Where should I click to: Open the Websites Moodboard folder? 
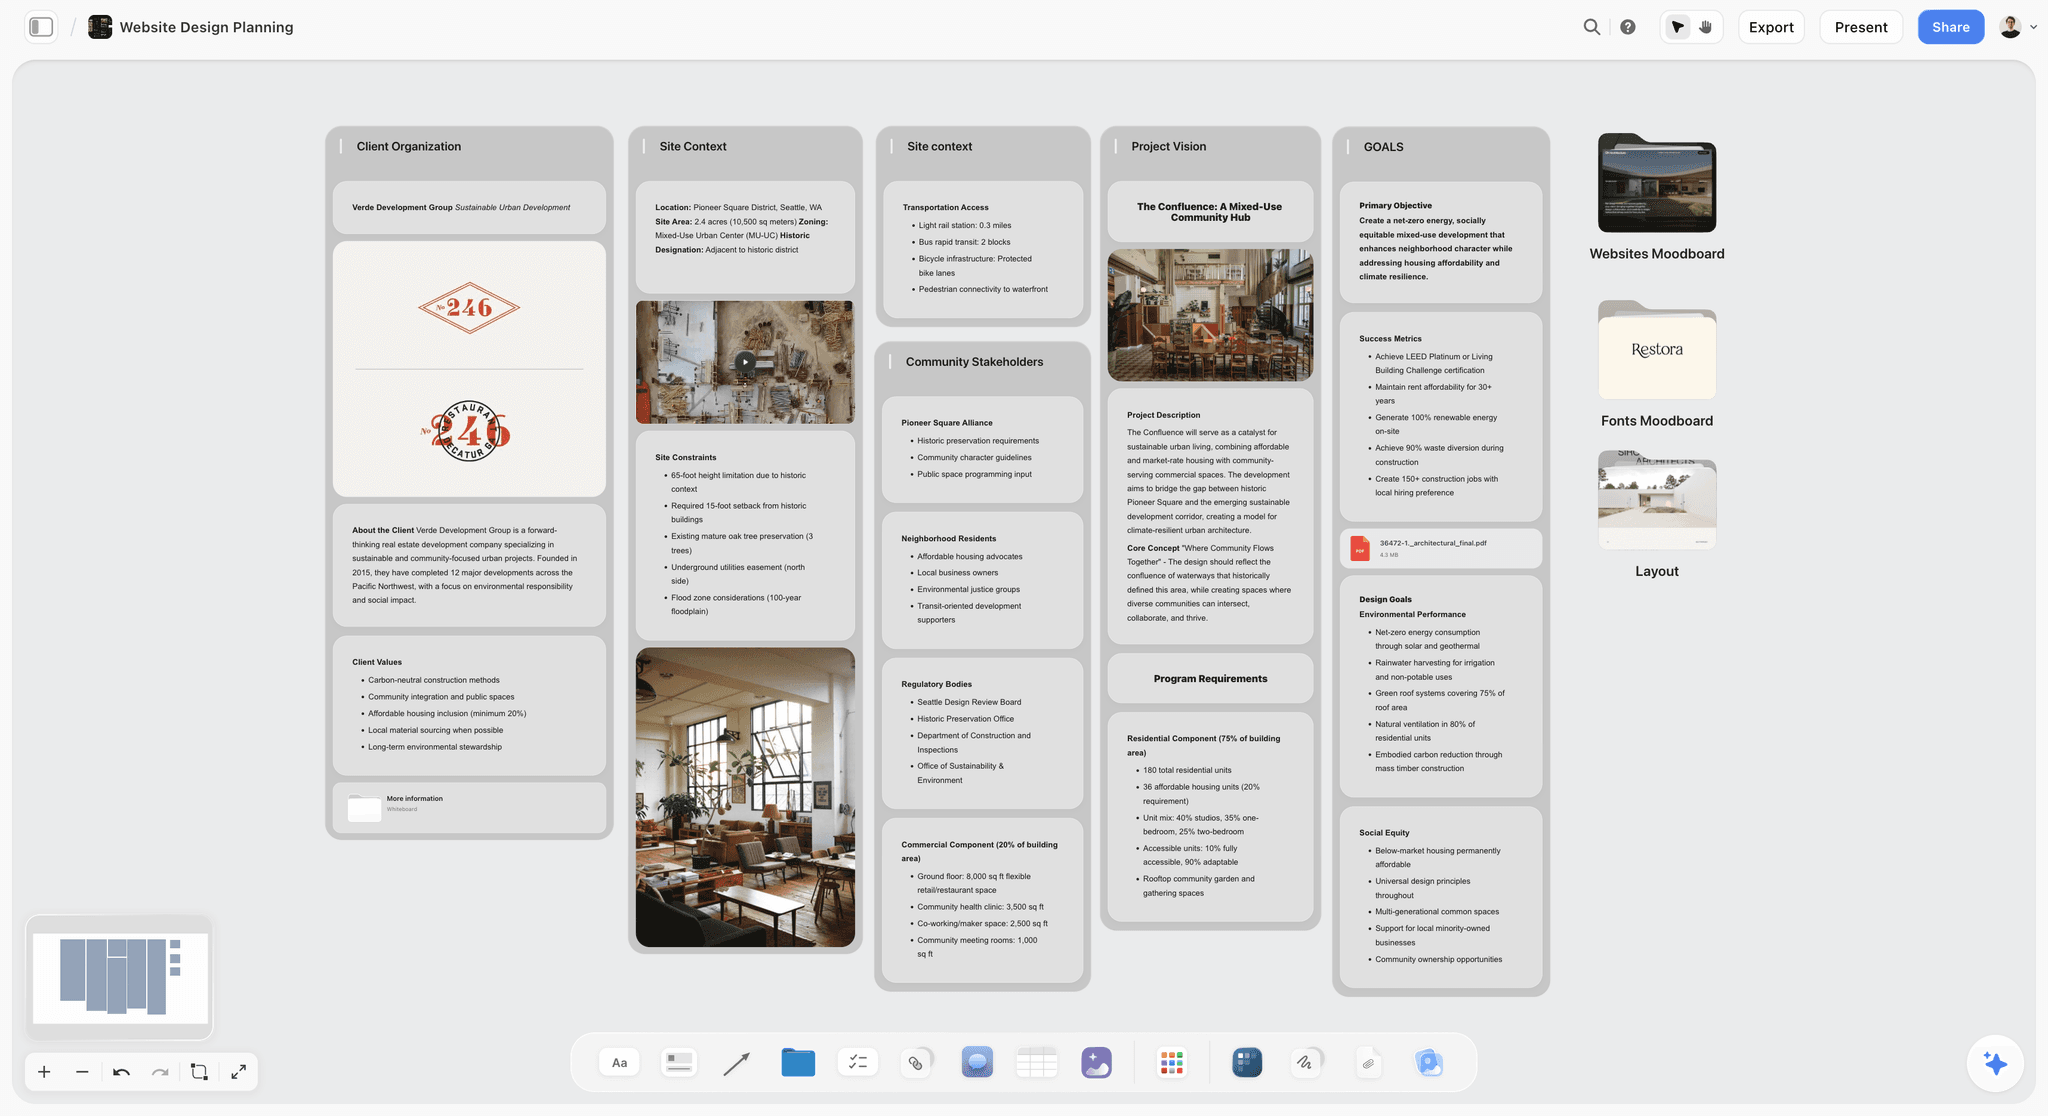(1657, 183)
